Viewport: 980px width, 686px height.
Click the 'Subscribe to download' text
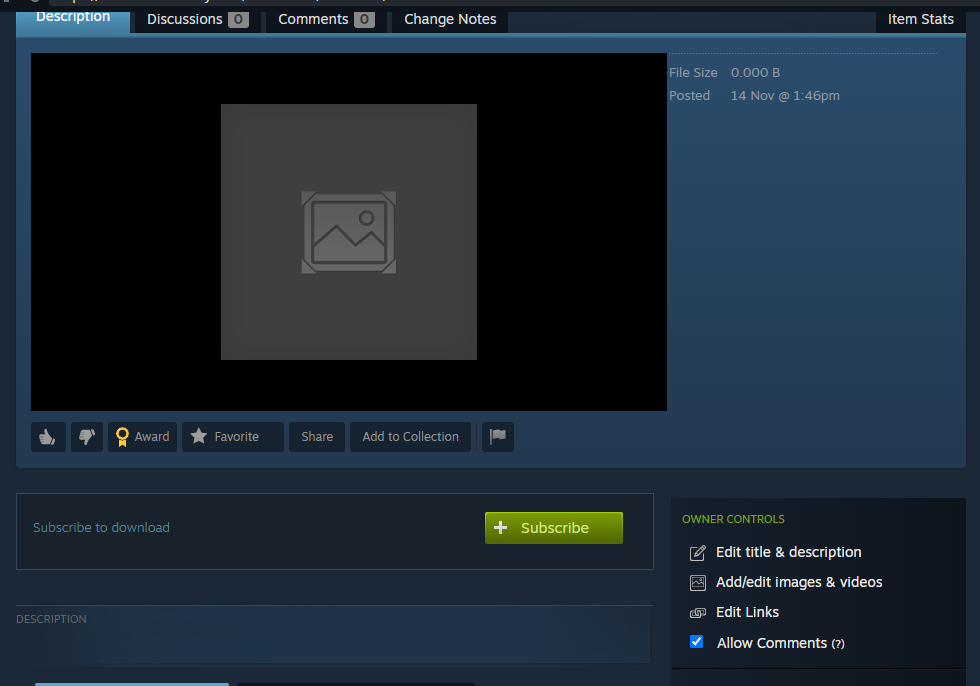101,528
